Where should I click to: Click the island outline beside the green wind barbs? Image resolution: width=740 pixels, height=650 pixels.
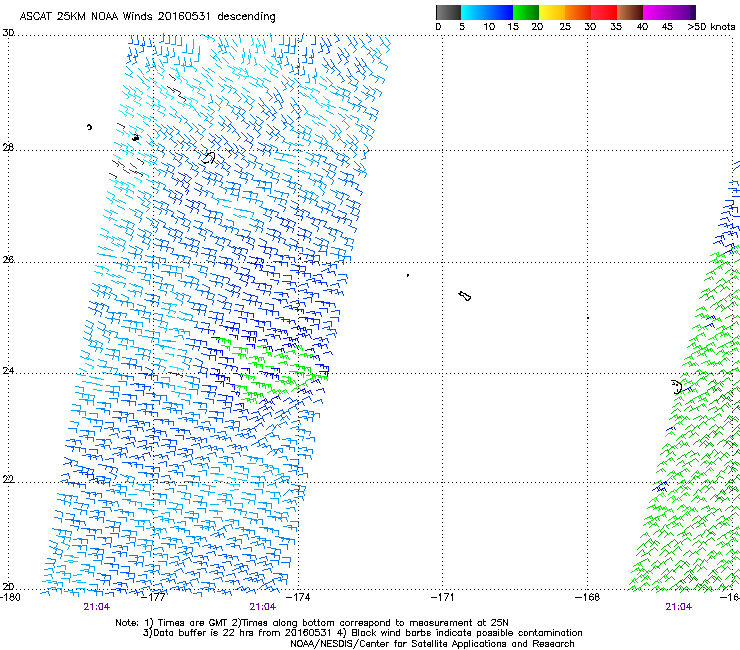click(677, 387)
